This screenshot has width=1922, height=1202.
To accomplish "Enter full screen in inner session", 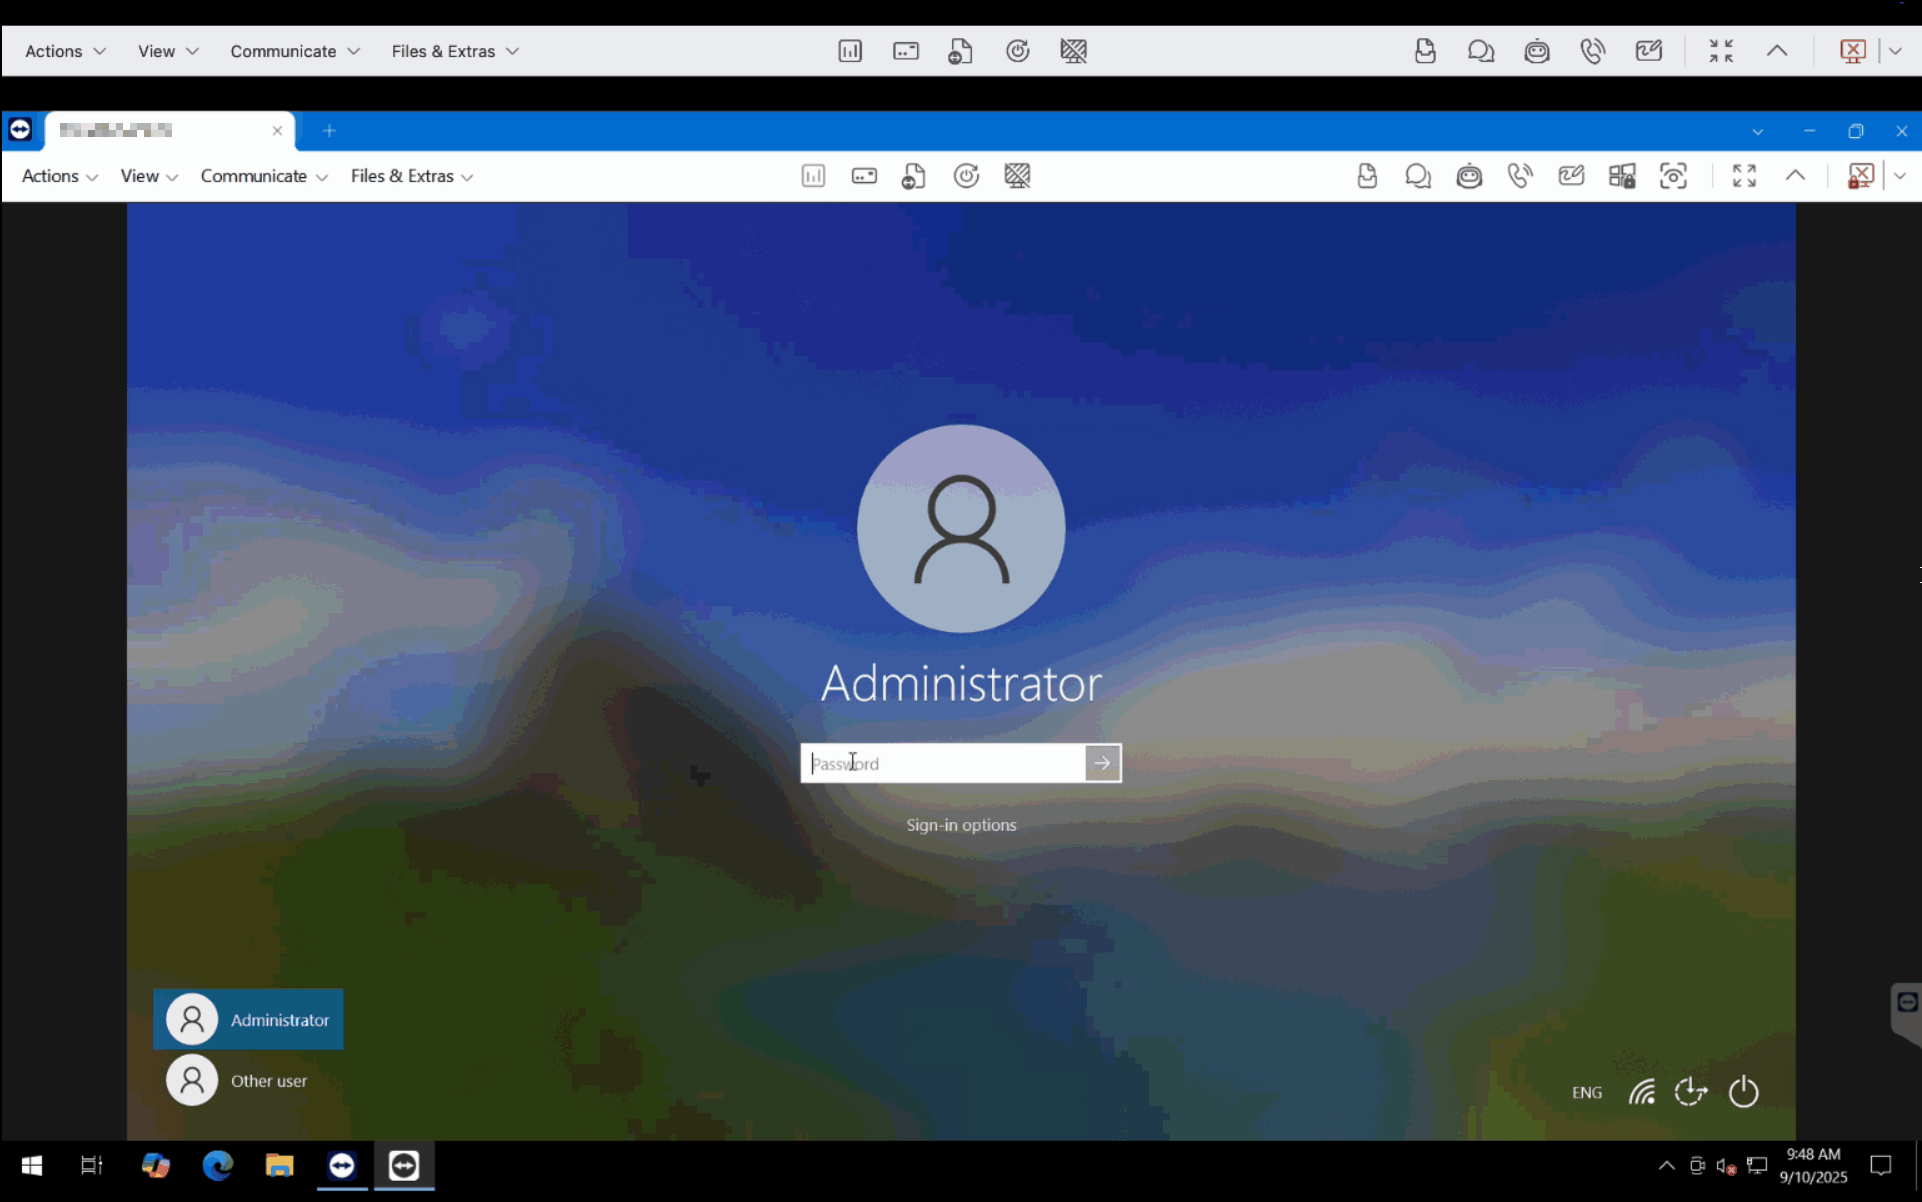I will pyautogui.click(x=1744, y=176).
